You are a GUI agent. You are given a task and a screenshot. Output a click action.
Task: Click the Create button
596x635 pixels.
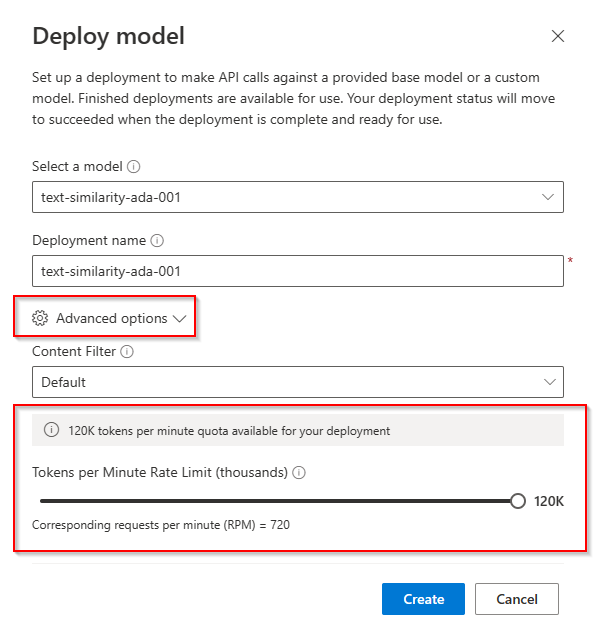pos(423,599)
